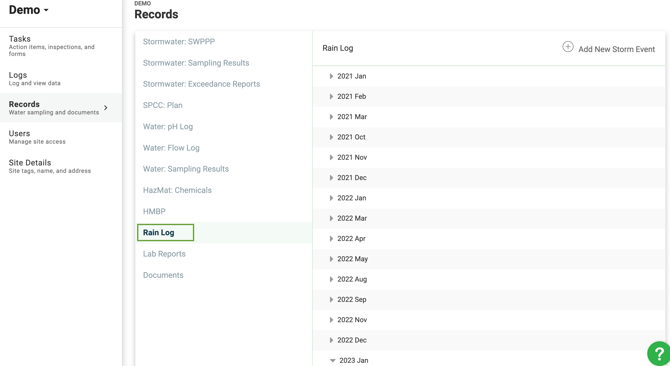Image resolution: width=670 pixels, height=366 pixels.
Task: Open Stormwater: Sampling Results records
Action: pos(196,63)
